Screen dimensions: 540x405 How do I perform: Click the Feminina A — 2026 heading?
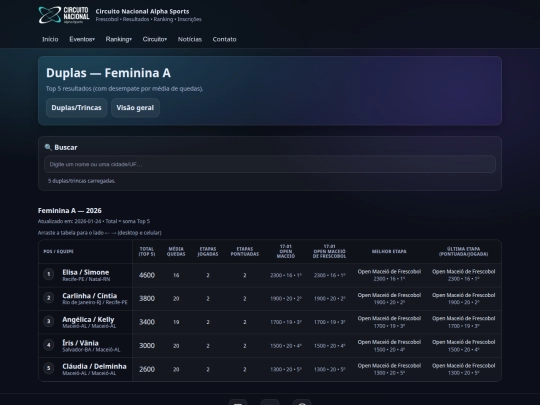[x=70, y=210]
